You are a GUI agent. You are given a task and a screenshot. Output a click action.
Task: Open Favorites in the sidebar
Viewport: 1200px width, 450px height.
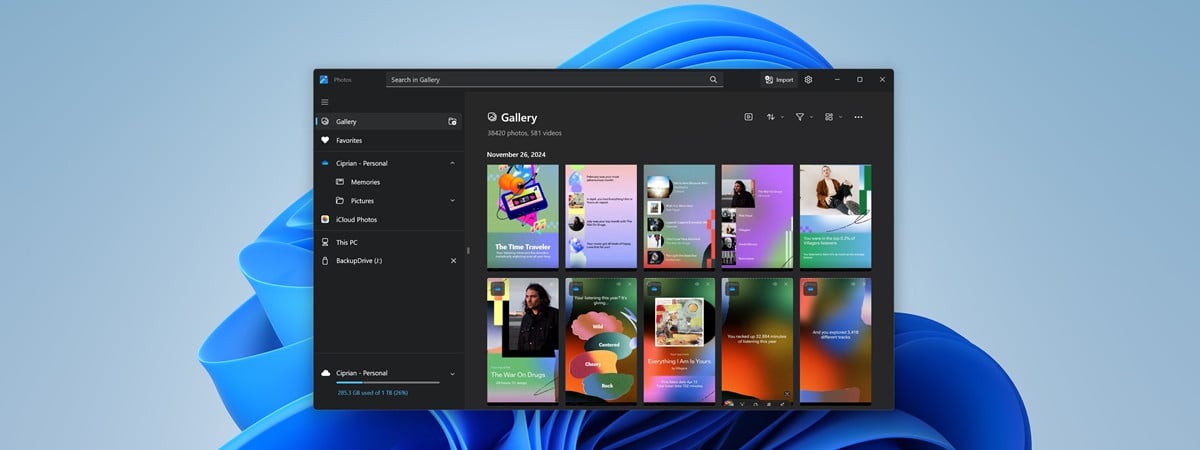click(x=389, y=140)
